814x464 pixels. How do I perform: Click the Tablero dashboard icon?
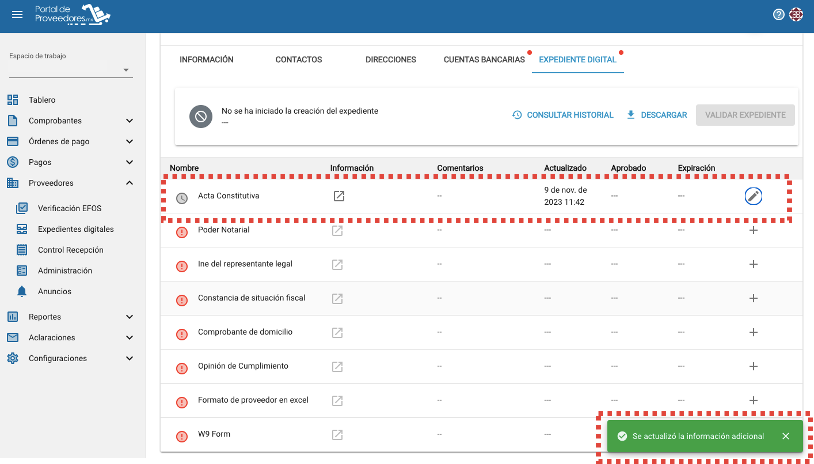tap(12, 100)
